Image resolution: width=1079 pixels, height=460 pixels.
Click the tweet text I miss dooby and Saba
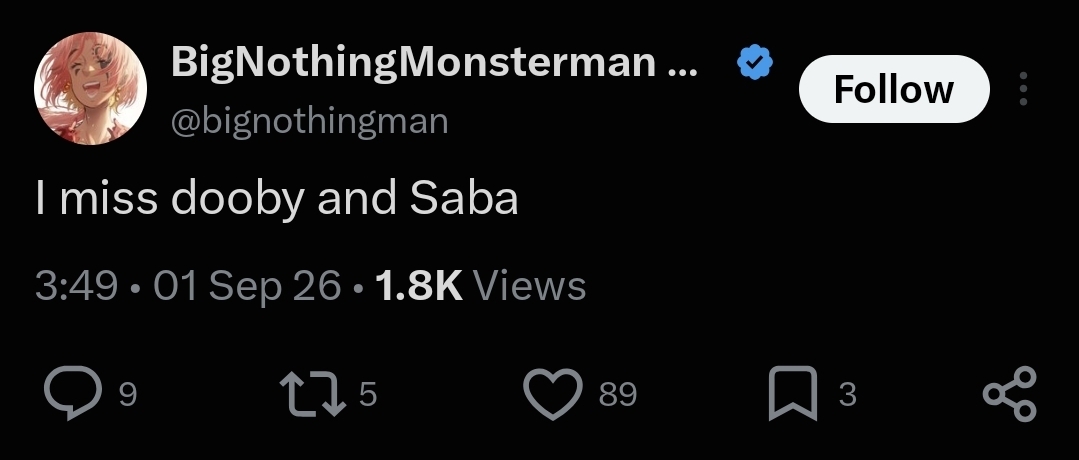(x=277, y=199)
